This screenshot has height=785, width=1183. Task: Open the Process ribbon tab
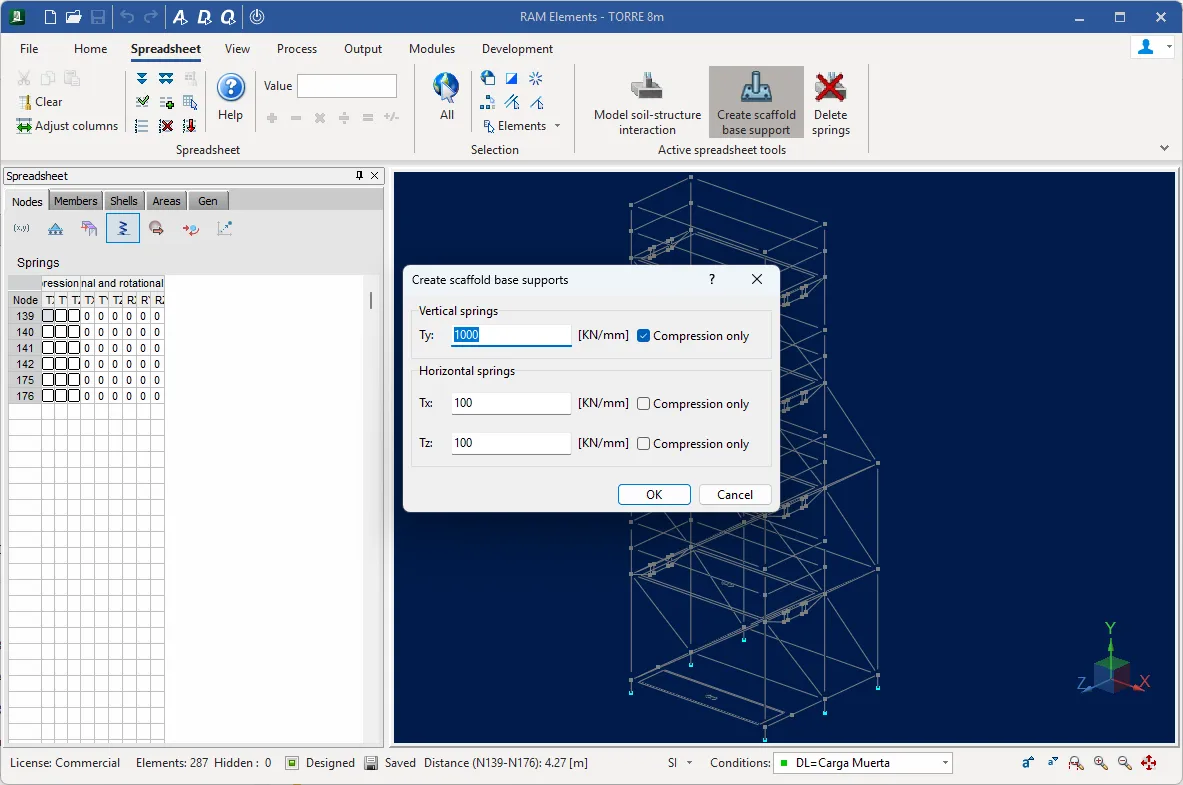pyautogui.click(x=297, y=49)
